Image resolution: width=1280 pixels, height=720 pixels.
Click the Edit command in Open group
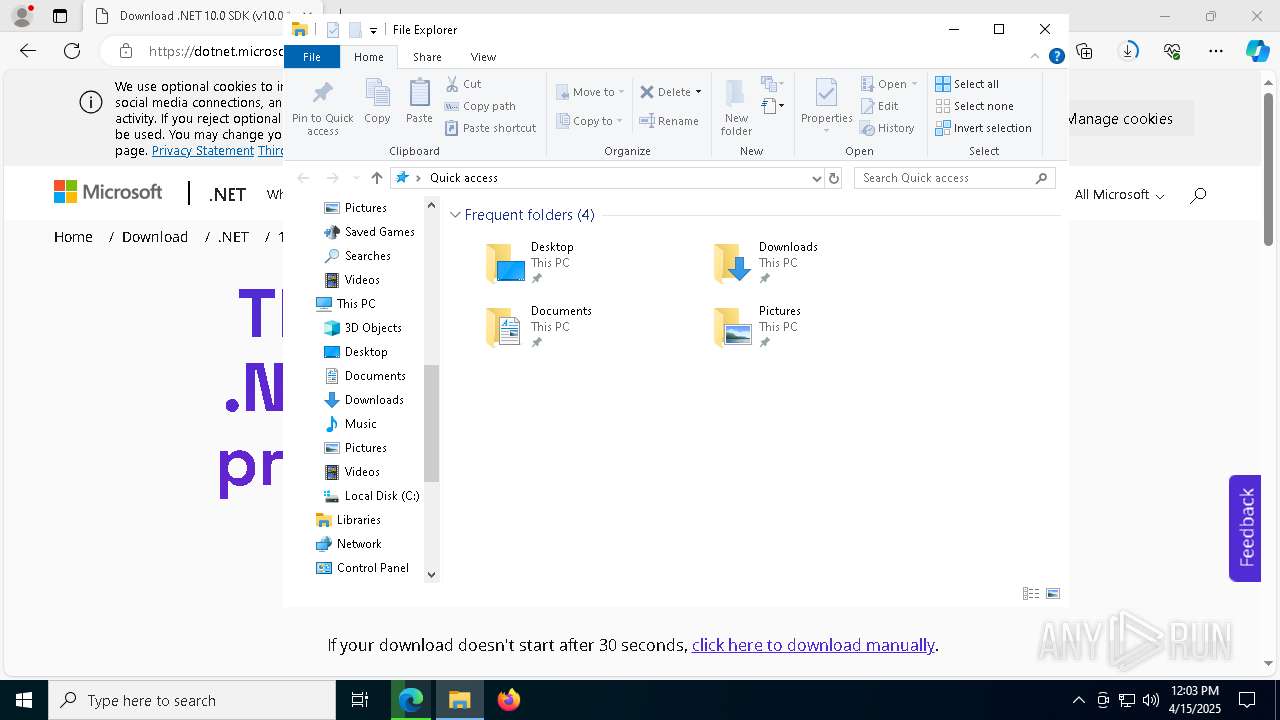tap(880, 106)
